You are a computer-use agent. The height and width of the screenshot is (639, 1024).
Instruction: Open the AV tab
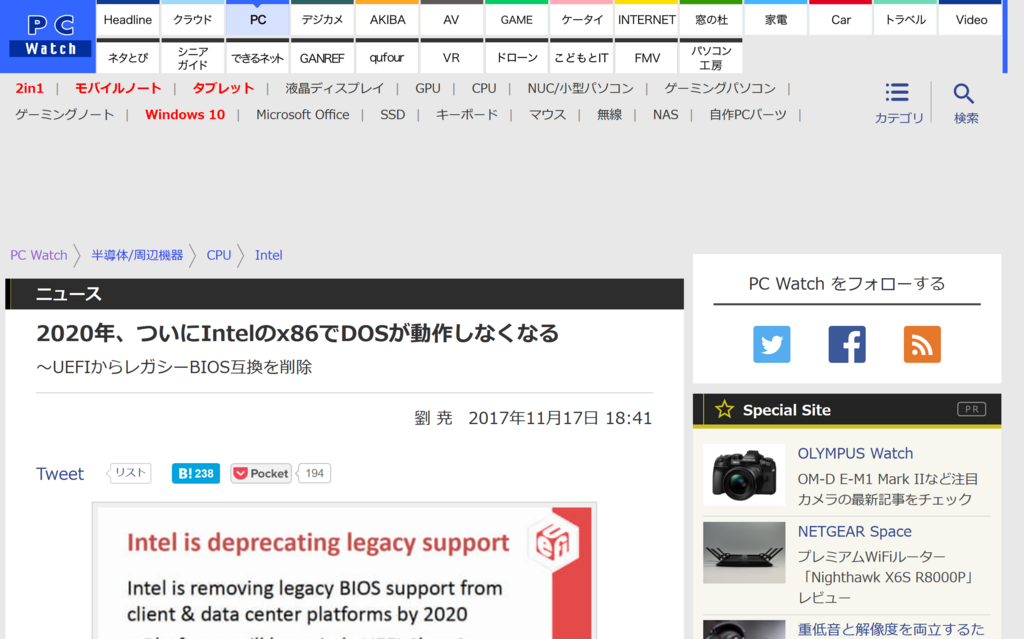point(451,20)
